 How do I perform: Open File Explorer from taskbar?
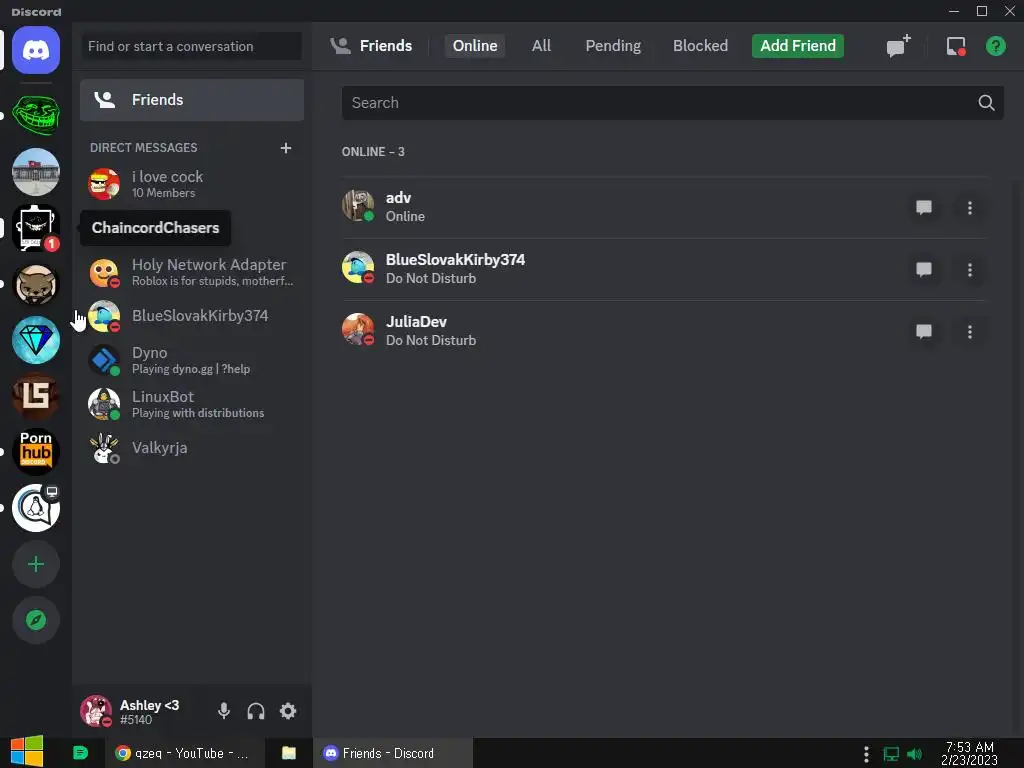(x=289, y=753)
